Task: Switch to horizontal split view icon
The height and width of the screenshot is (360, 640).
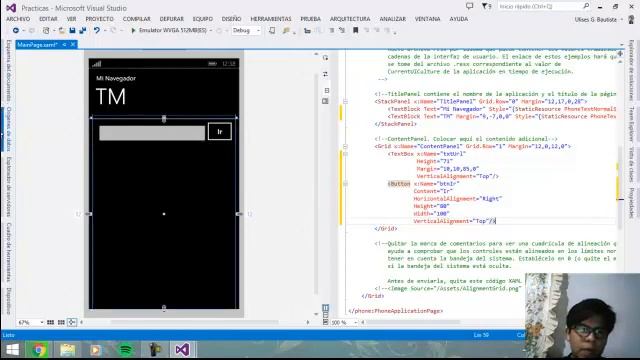Action: [325, 315]
